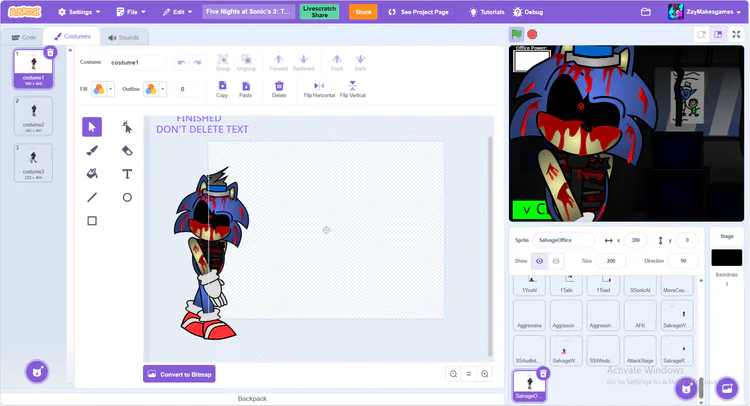Image resolution: width=750 pixels, height=406 pixels.
Task: Enter full screen stage mode
Action: pos(736,34)
